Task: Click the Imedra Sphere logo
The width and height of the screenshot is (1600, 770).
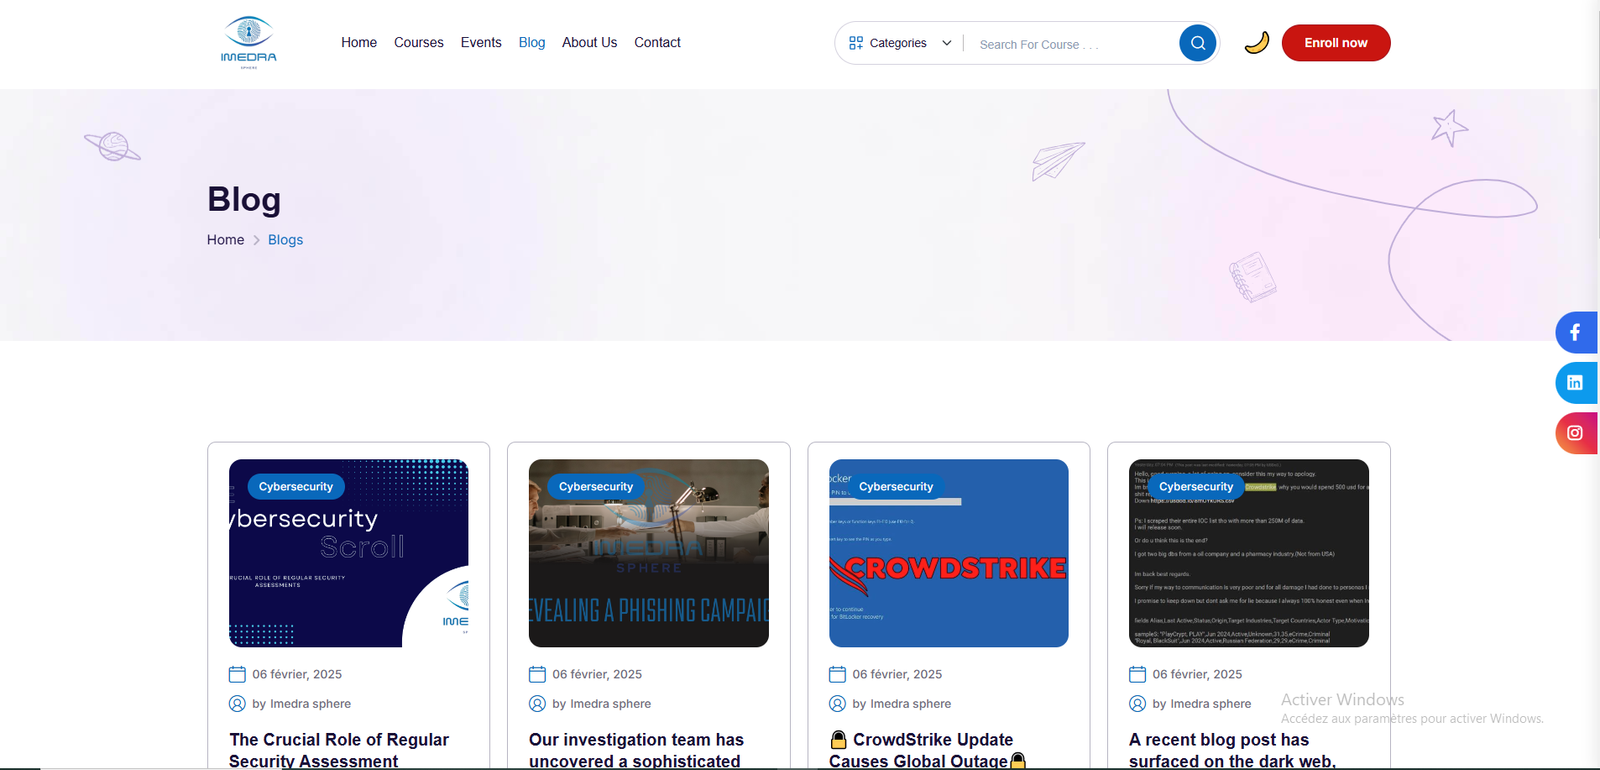Action: pyautogui.click(x=249, y=42)
